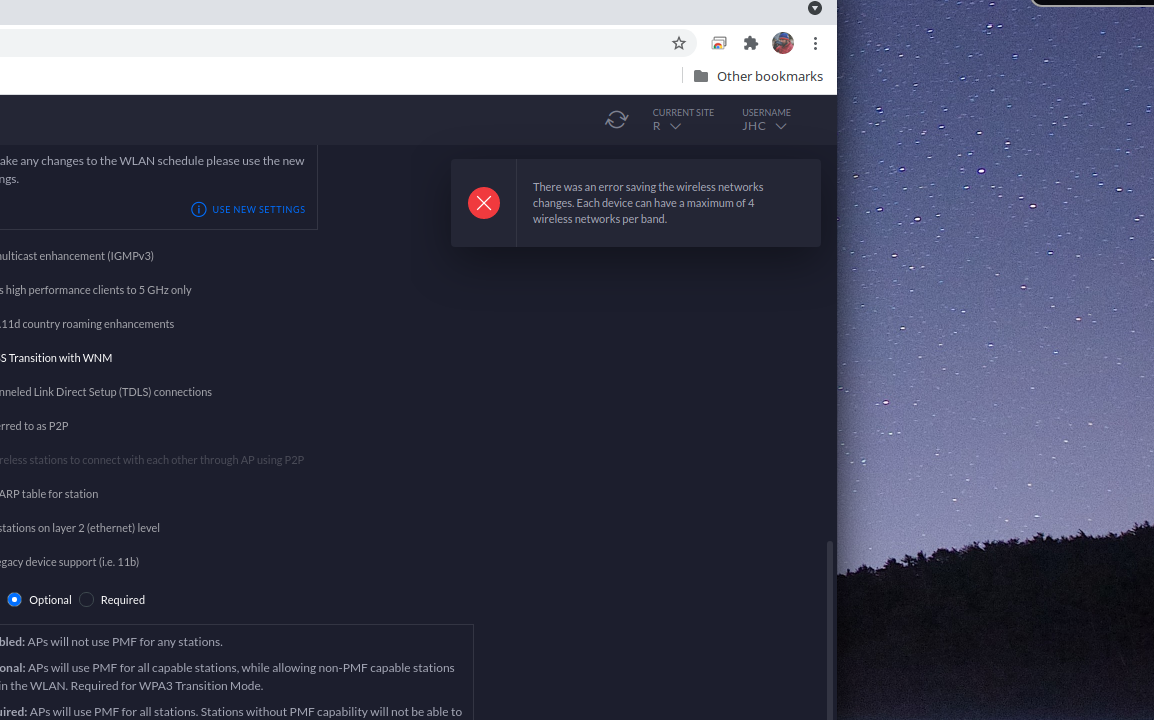This screenshot has width=1154, height=720.
Task: Open the Other bookmarks folder
Action: point(758,76)
